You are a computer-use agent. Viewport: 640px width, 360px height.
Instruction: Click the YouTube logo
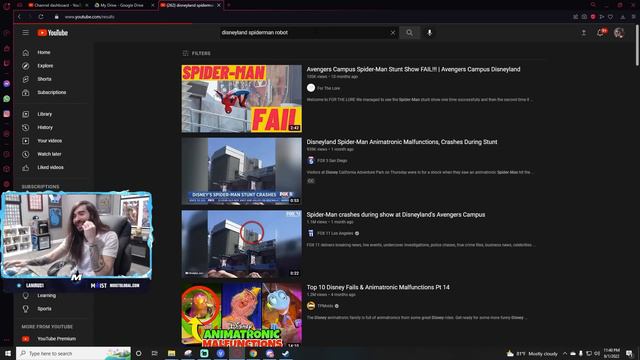(x=53, y=33)
